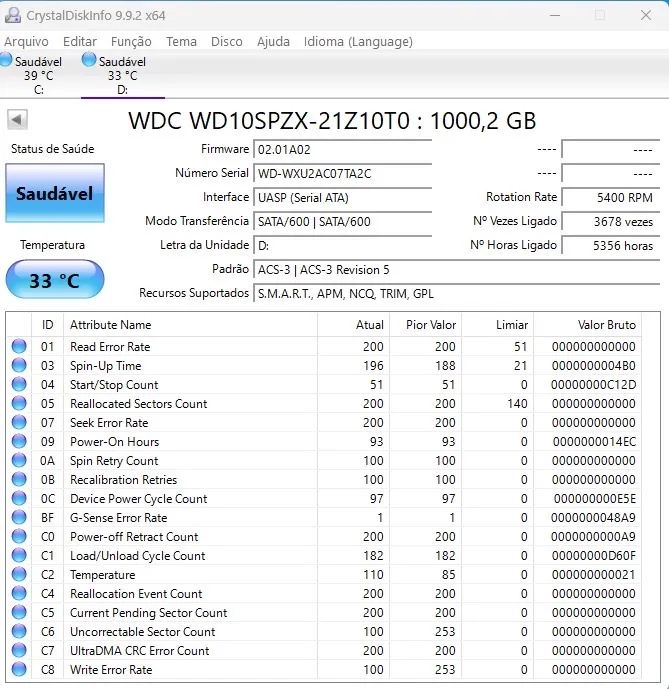Click the status circle for Spin-Up Time
The height and width of the screenshot is (689, 669).
point(19,365)
